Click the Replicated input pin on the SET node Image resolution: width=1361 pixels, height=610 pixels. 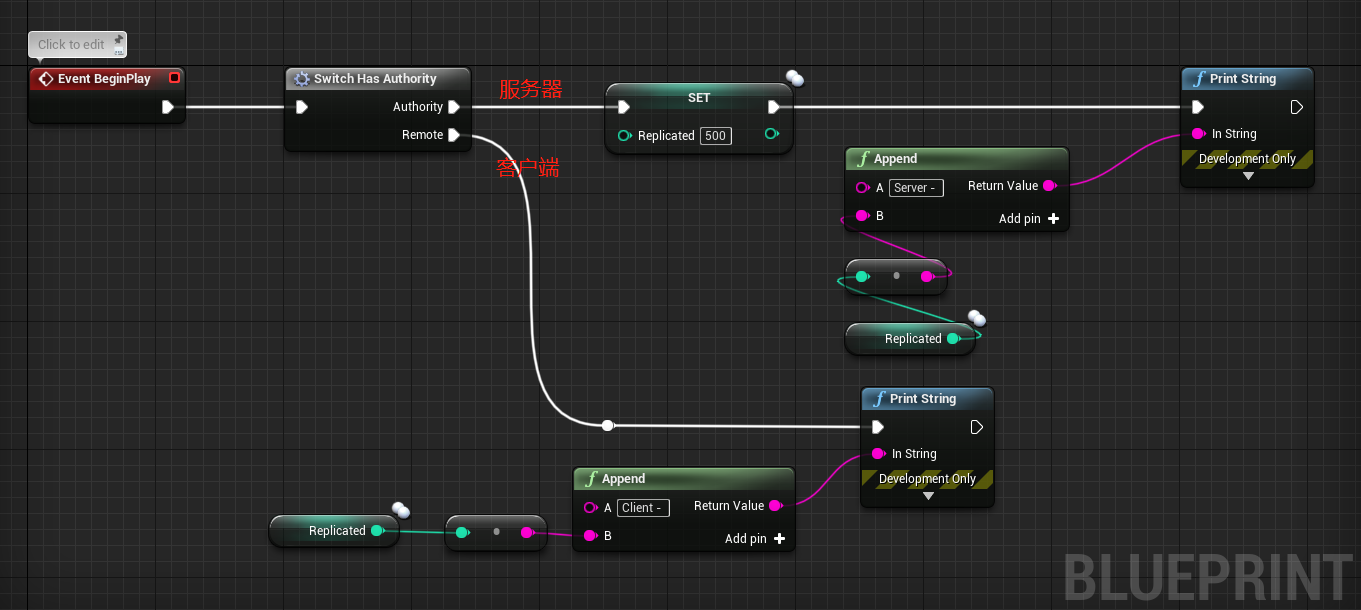pos(623,135)
